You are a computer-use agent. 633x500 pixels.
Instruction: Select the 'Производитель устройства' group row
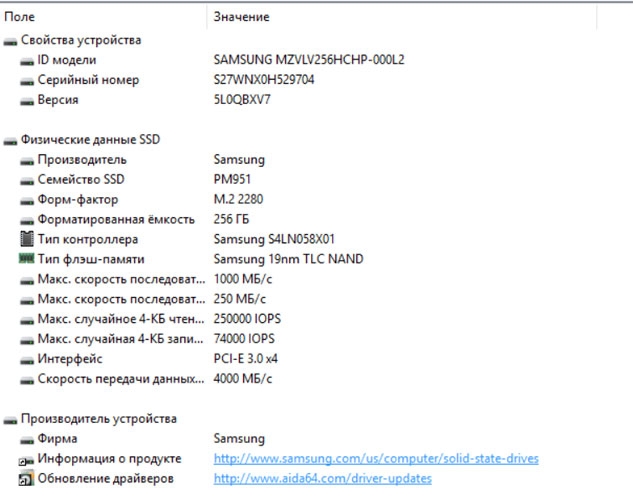pyautogui.click(x=99, y=419)
